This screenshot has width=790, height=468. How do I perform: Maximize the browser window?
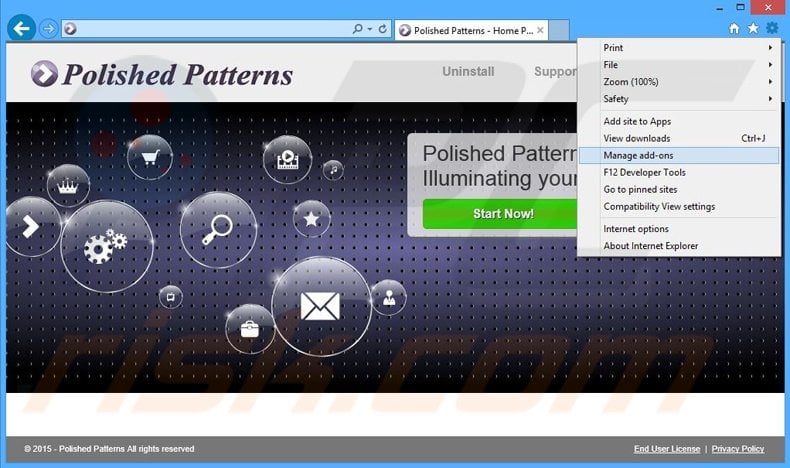(x=740, y=7)
